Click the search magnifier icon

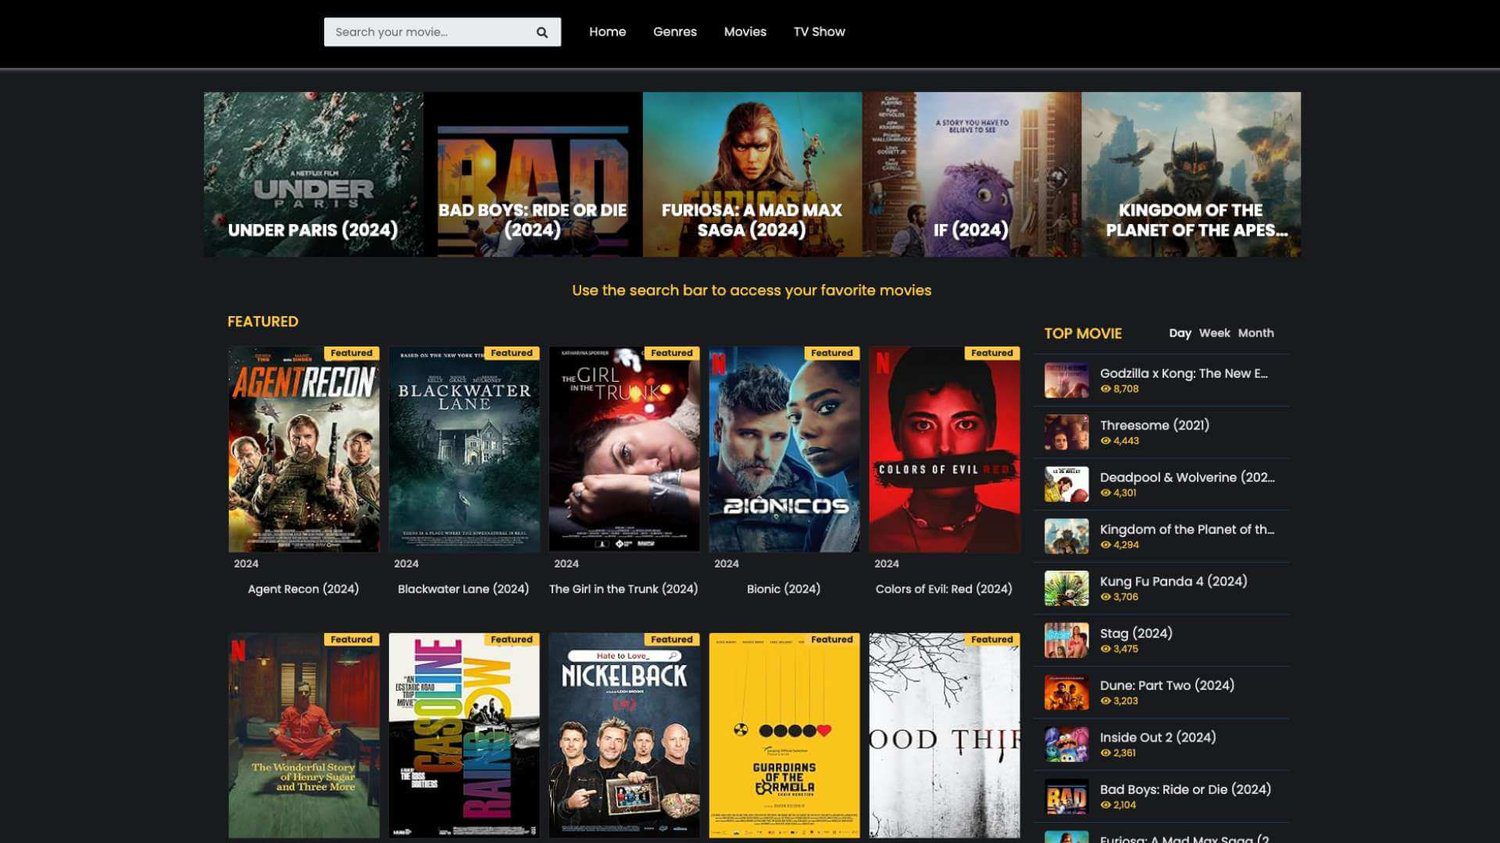[542, 32]
